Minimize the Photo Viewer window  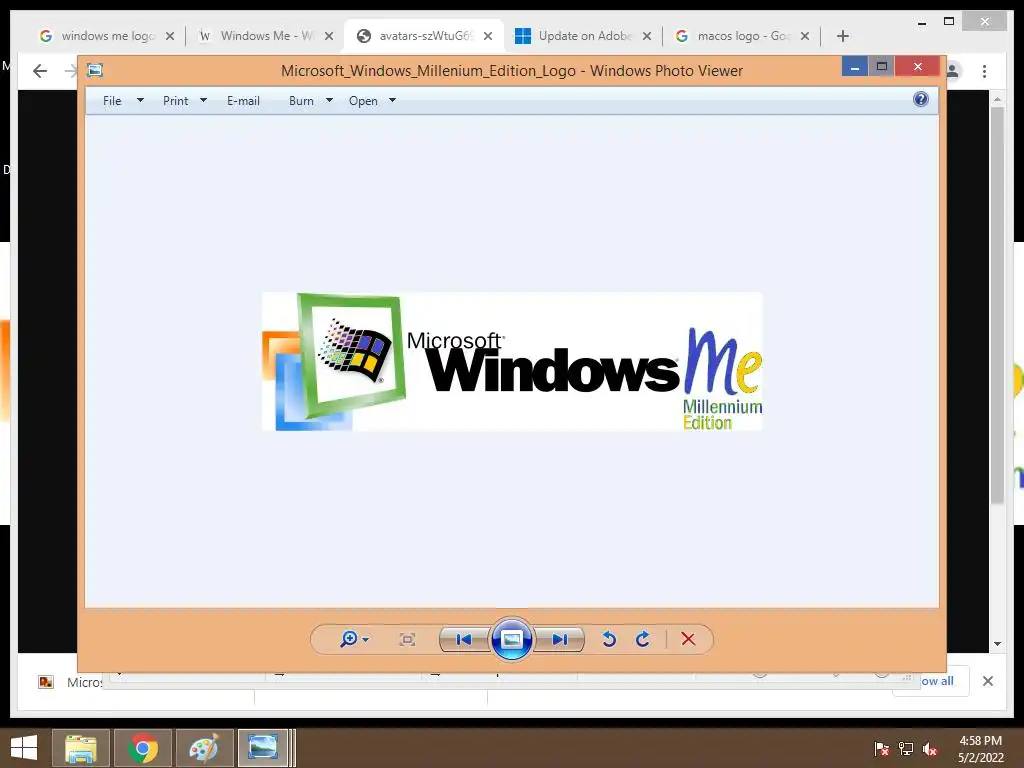pyautogui.click(x=854, y=66)
